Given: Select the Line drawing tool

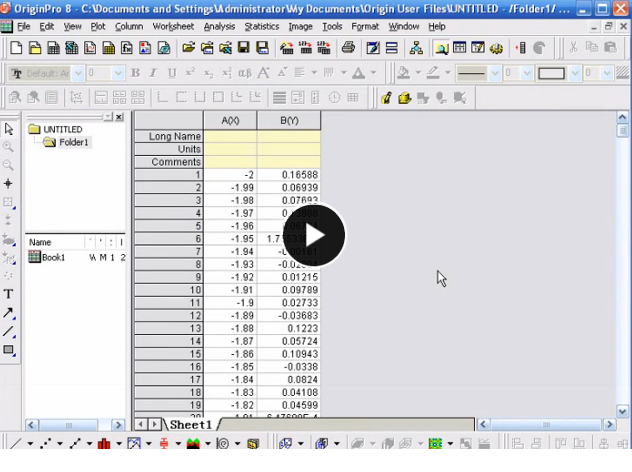Looking at the screenshot, I should 8,331.
